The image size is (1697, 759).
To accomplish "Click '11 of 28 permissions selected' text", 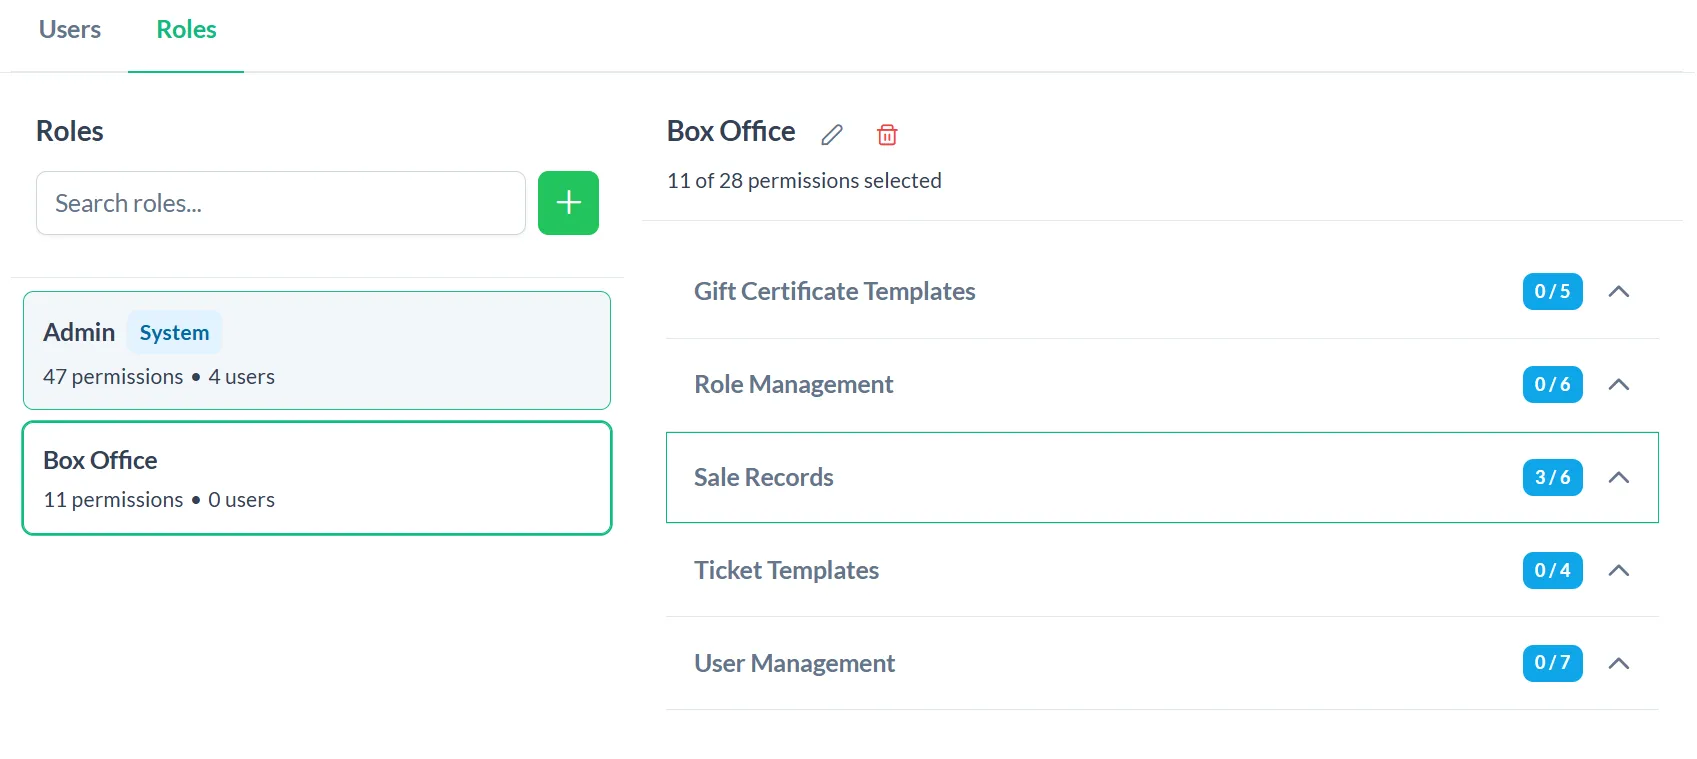I will [804, 181].
